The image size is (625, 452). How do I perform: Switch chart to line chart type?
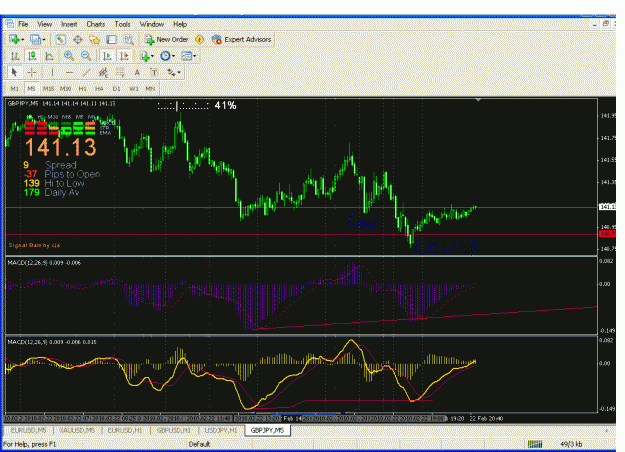click(x=49, y=56)
